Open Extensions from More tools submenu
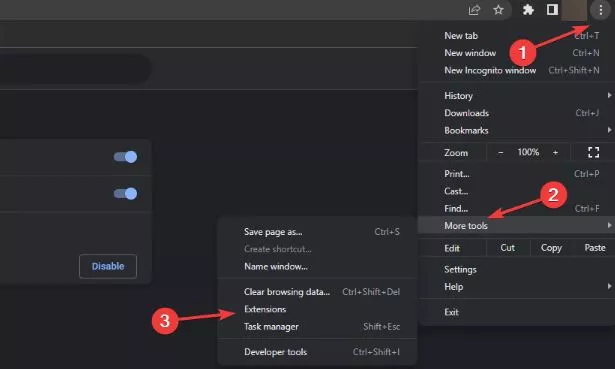 317,309
